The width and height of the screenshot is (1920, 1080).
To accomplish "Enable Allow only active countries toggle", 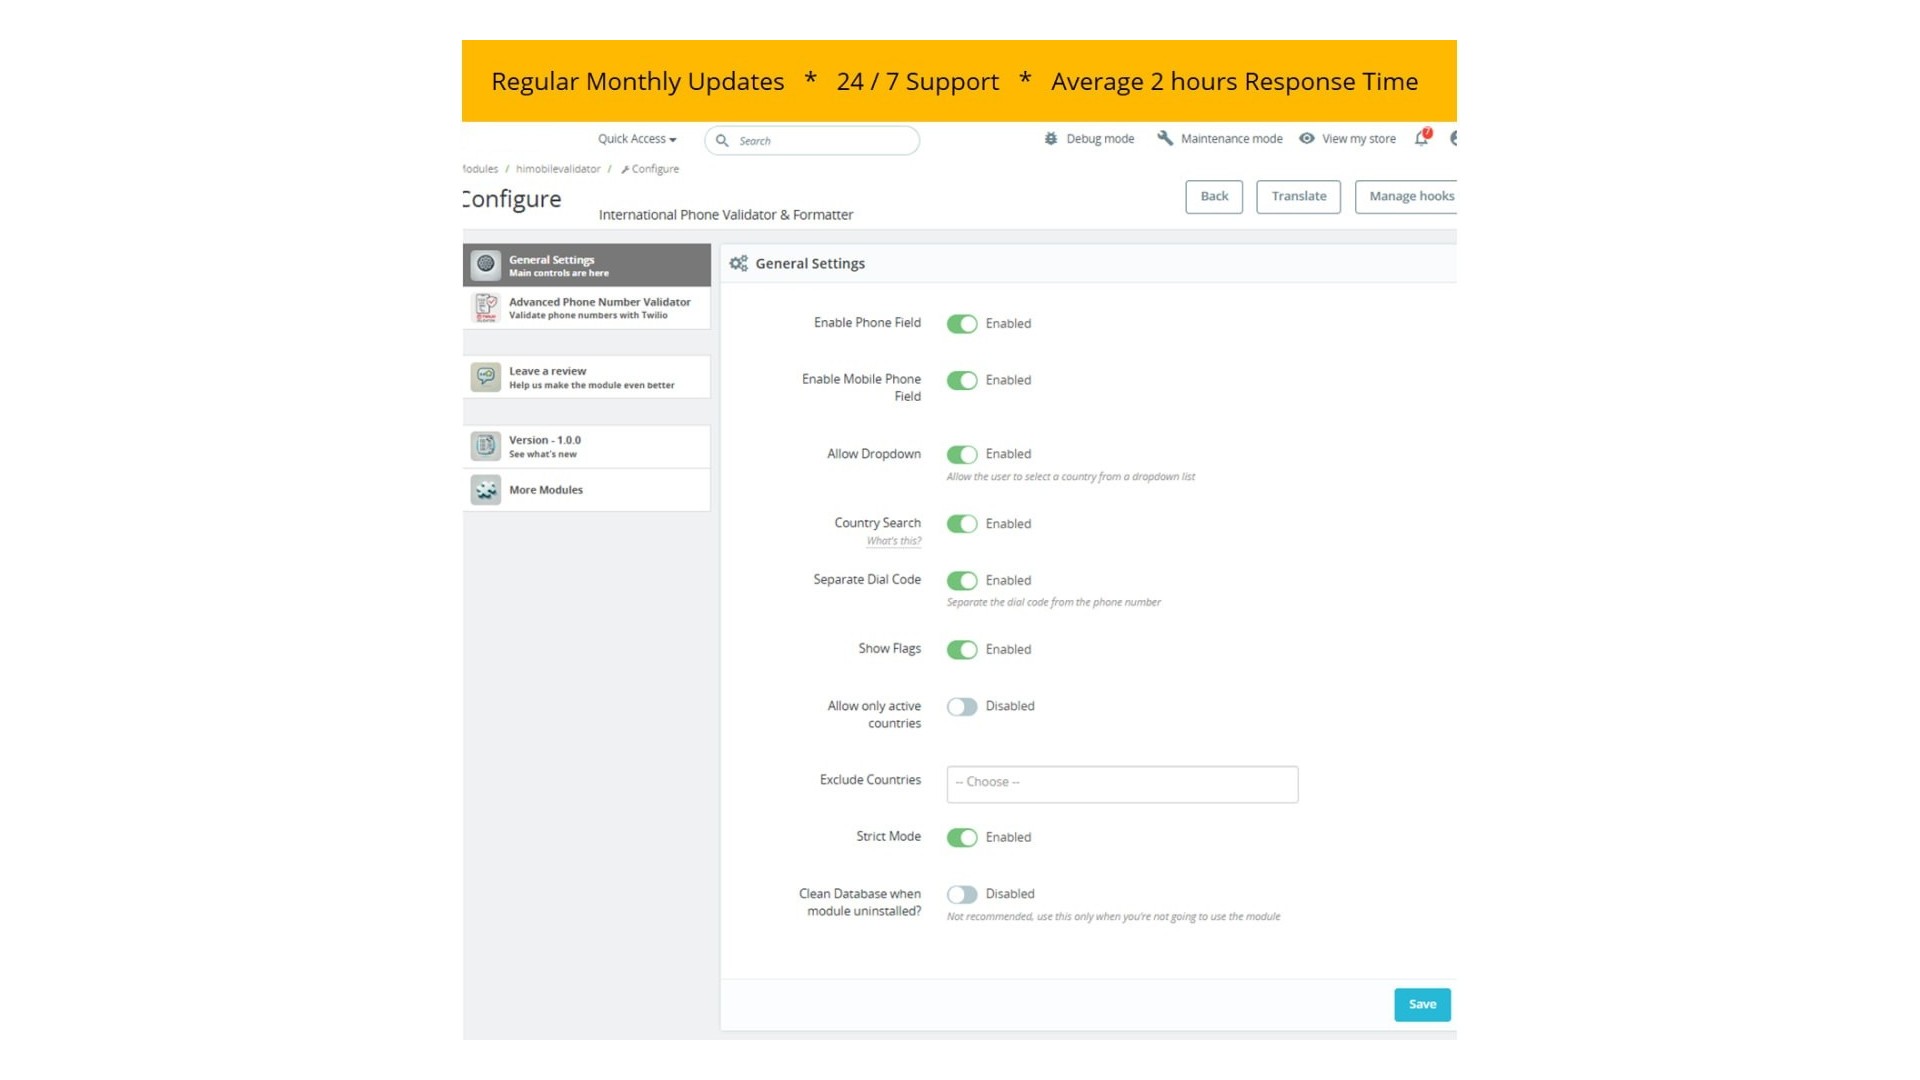I will [x=962, y=707].
